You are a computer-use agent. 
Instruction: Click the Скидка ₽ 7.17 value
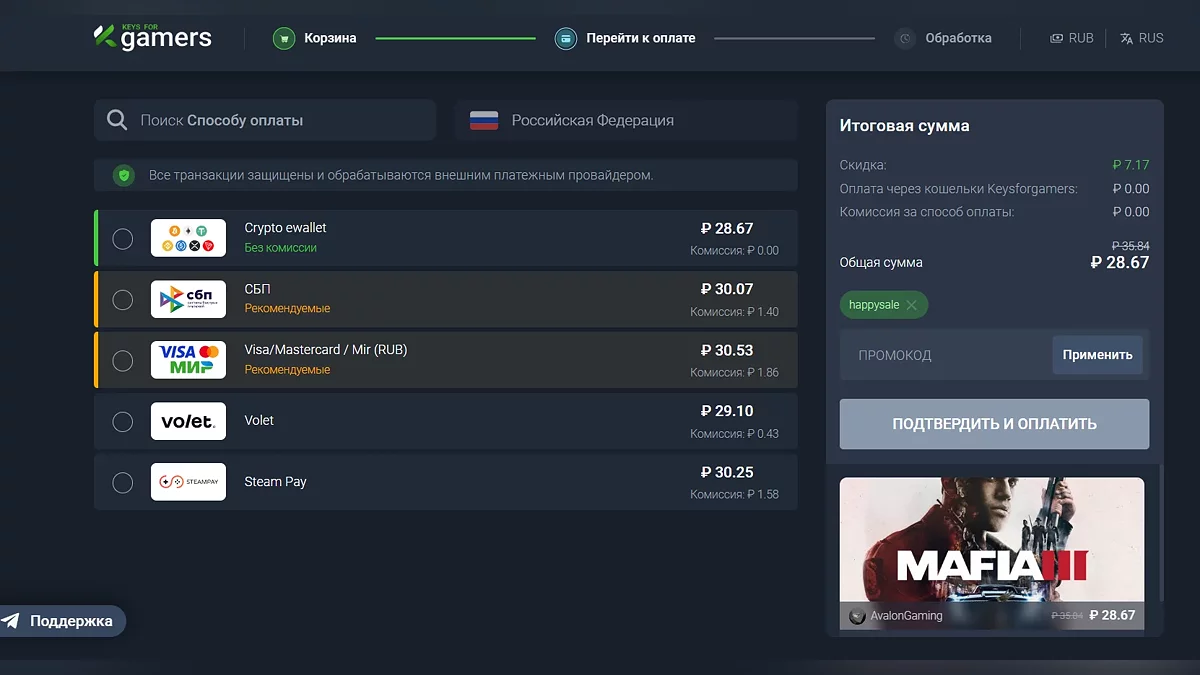pos(1131,165)
